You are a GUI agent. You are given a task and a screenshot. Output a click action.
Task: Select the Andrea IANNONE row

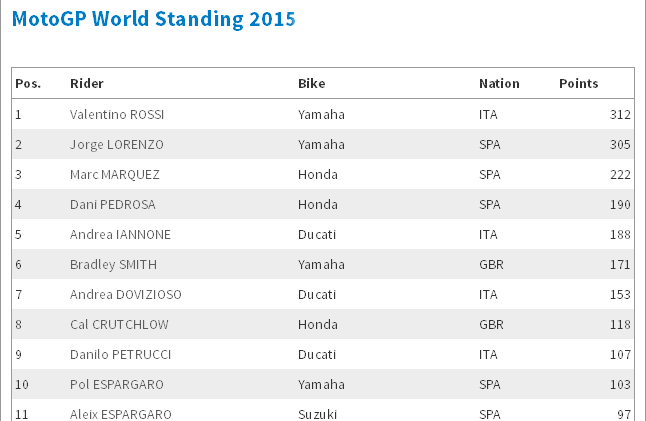[x=323, y=234]
